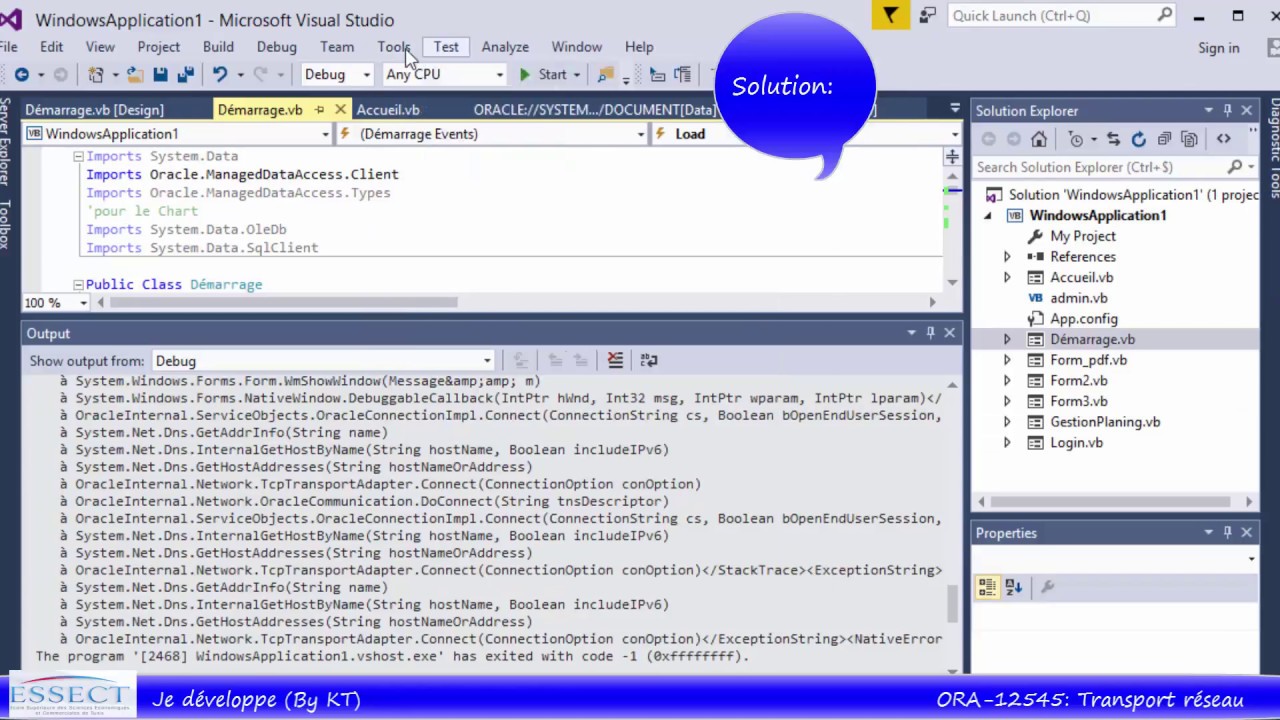
Task: Switch to Démarrage.vb [Design] tab
Action: [x=94, y=110]
